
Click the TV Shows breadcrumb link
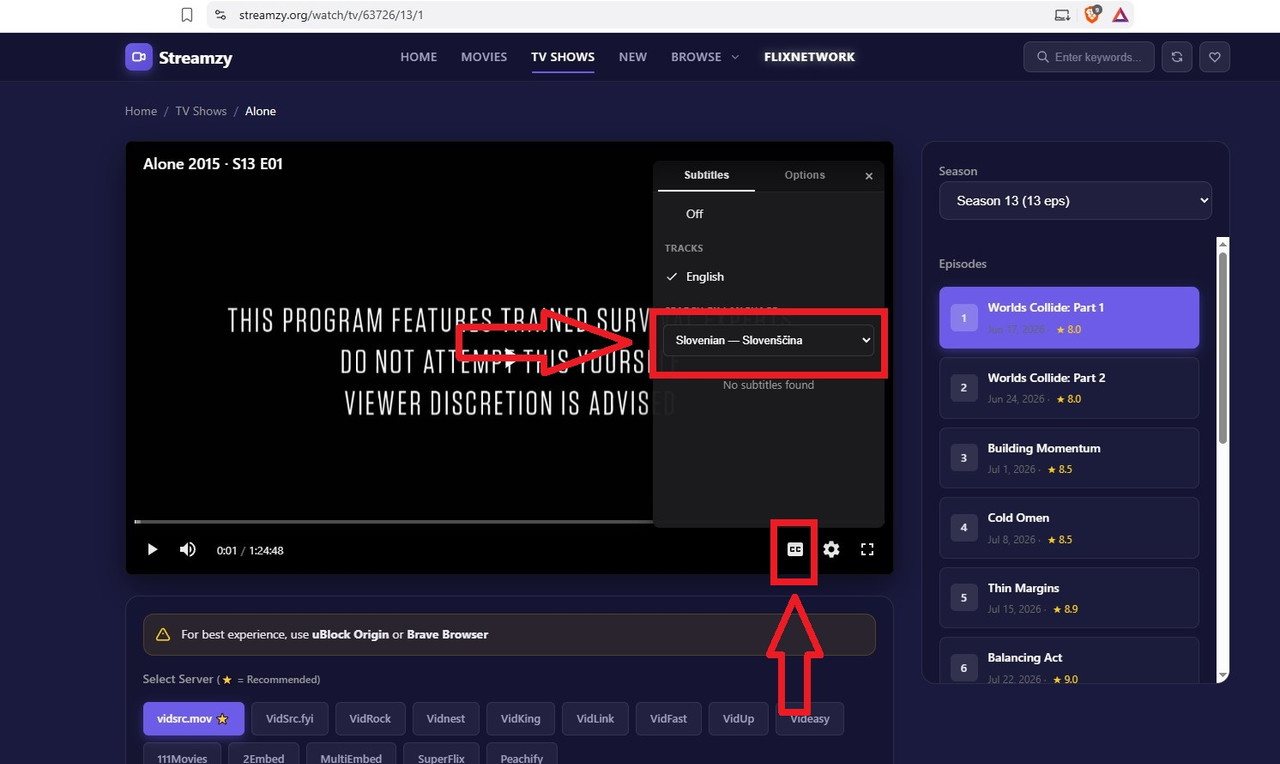tap(201, 111)
